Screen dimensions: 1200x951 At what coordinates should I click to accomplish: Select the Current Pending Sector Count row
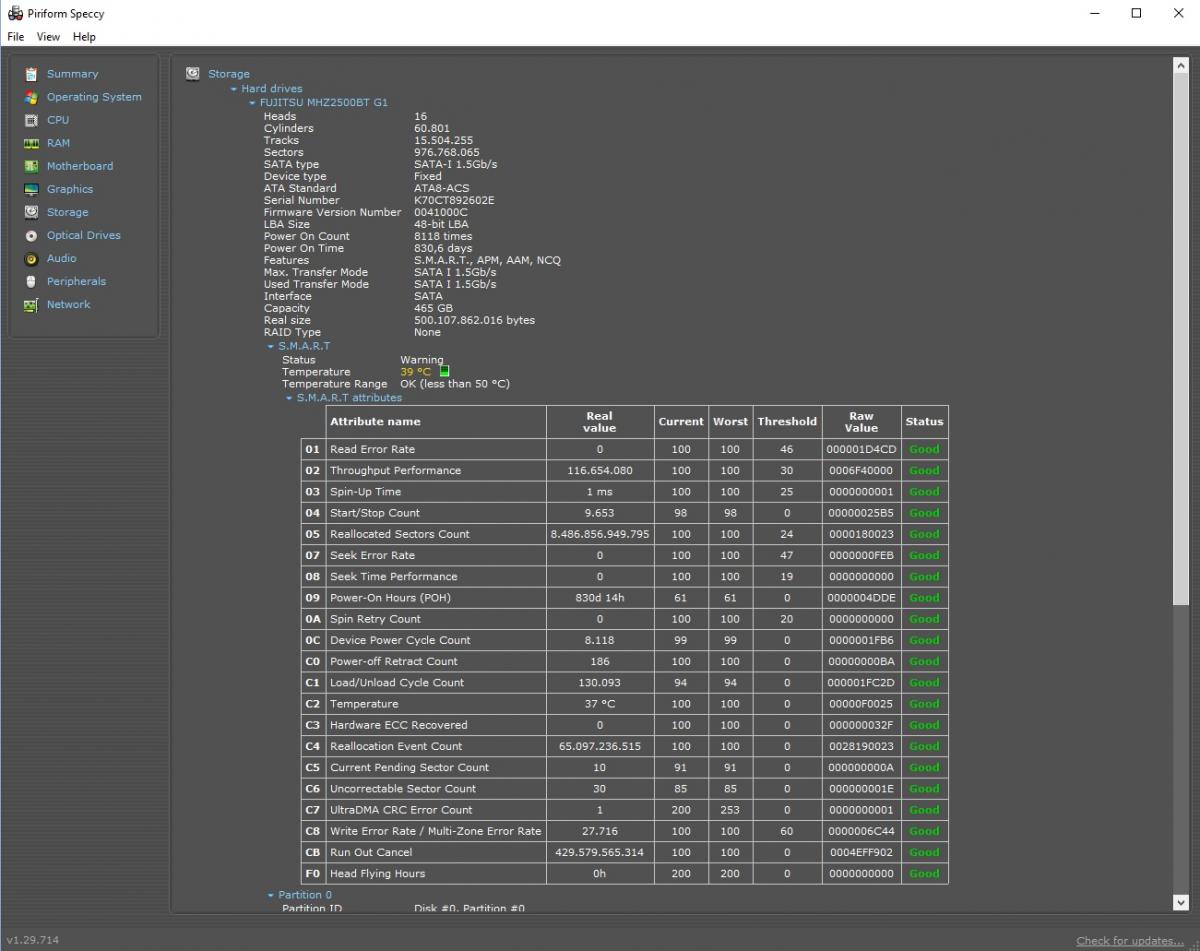point(624,768)
